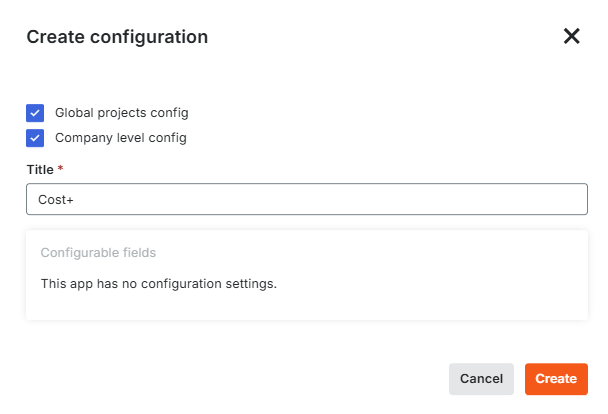This screenshot has height=414, width=608.
Task: Click the red required asterisk next to Title
Action: pyautogui.click(x=60, y=168)
